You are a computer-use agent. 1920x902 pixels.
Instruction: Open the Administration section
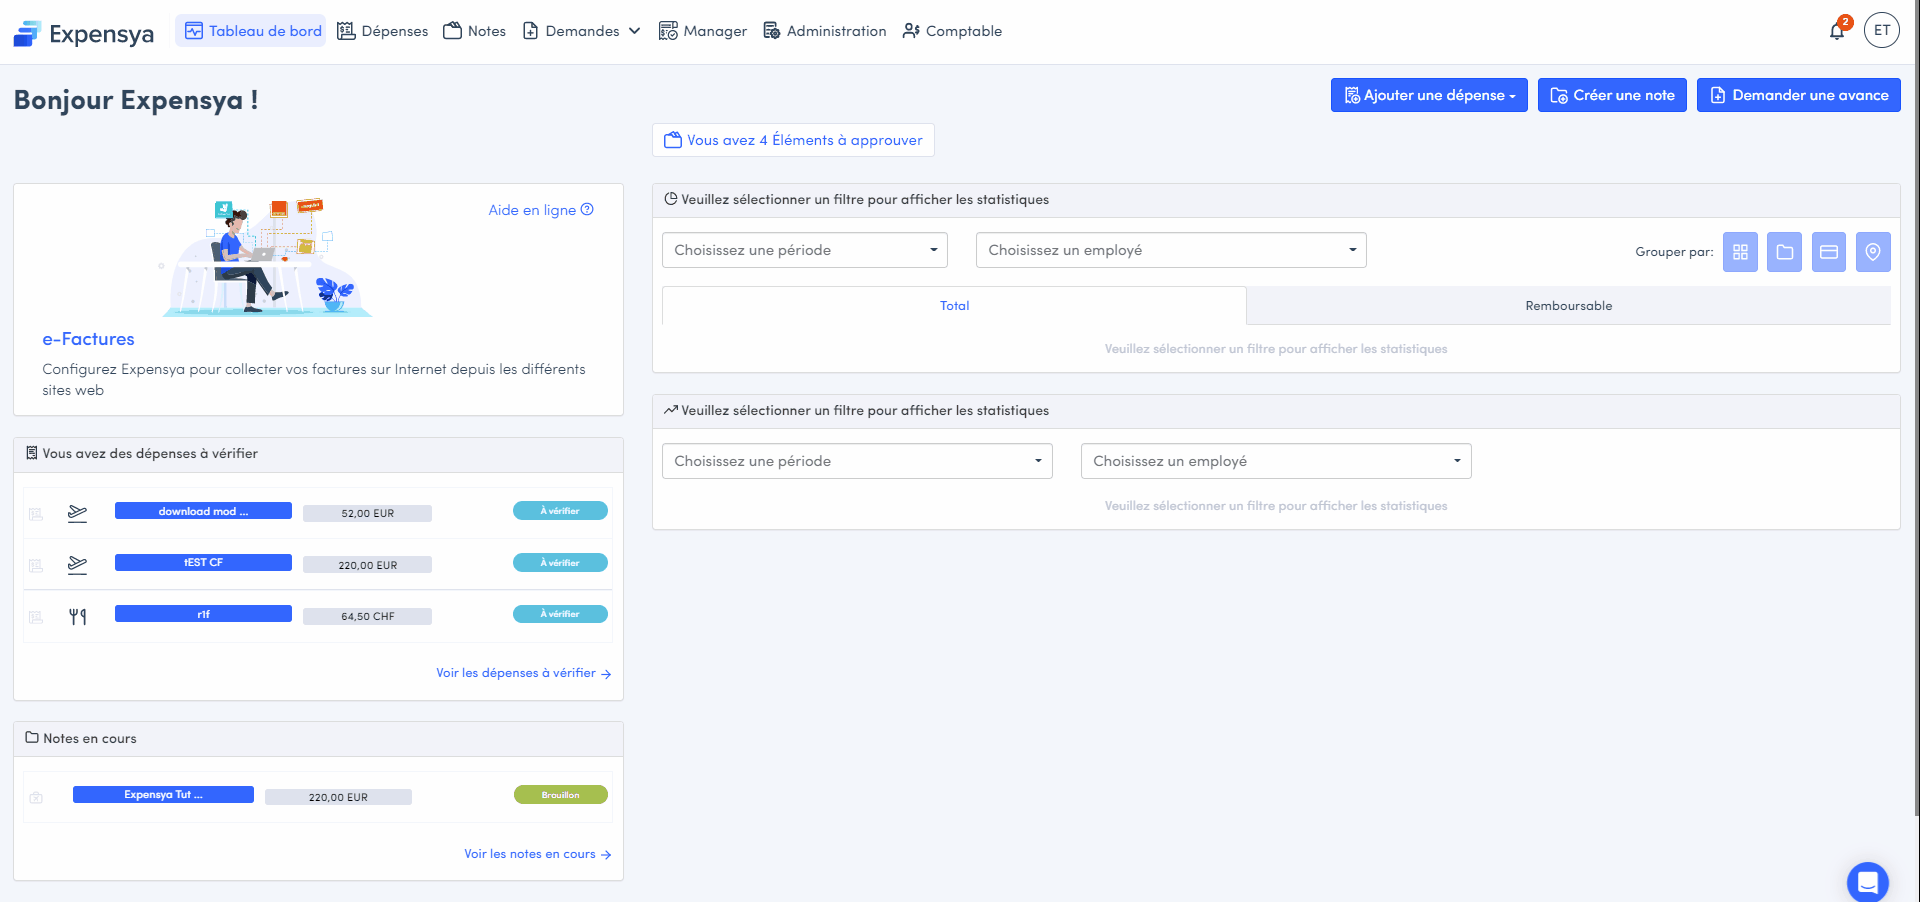point(825,31)
